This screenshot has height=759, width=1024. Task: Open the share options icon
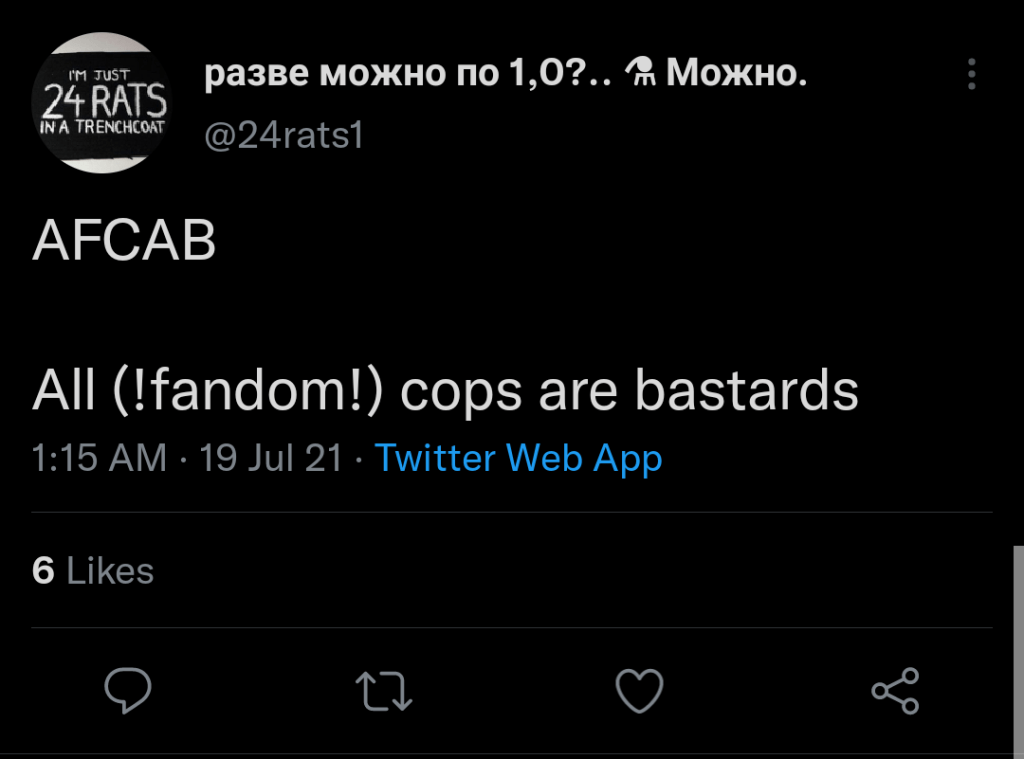895,691
